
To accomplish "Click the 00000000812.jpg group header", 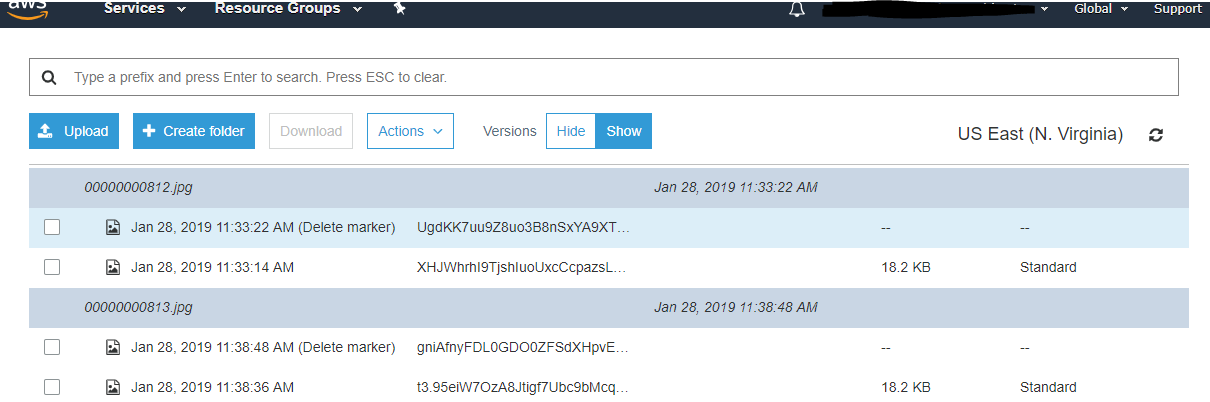I will [x=609, y=188].
